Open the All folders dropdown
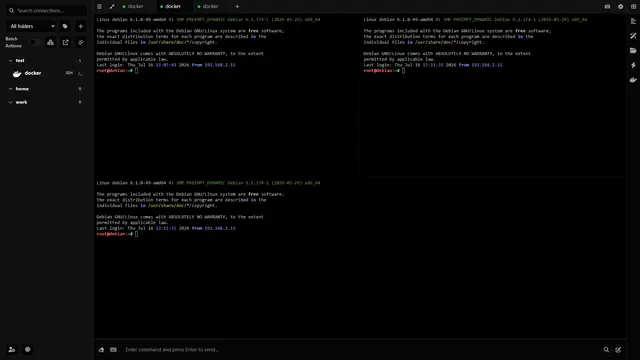The width and height of the screenshot is (640, 360). (32, 26)
